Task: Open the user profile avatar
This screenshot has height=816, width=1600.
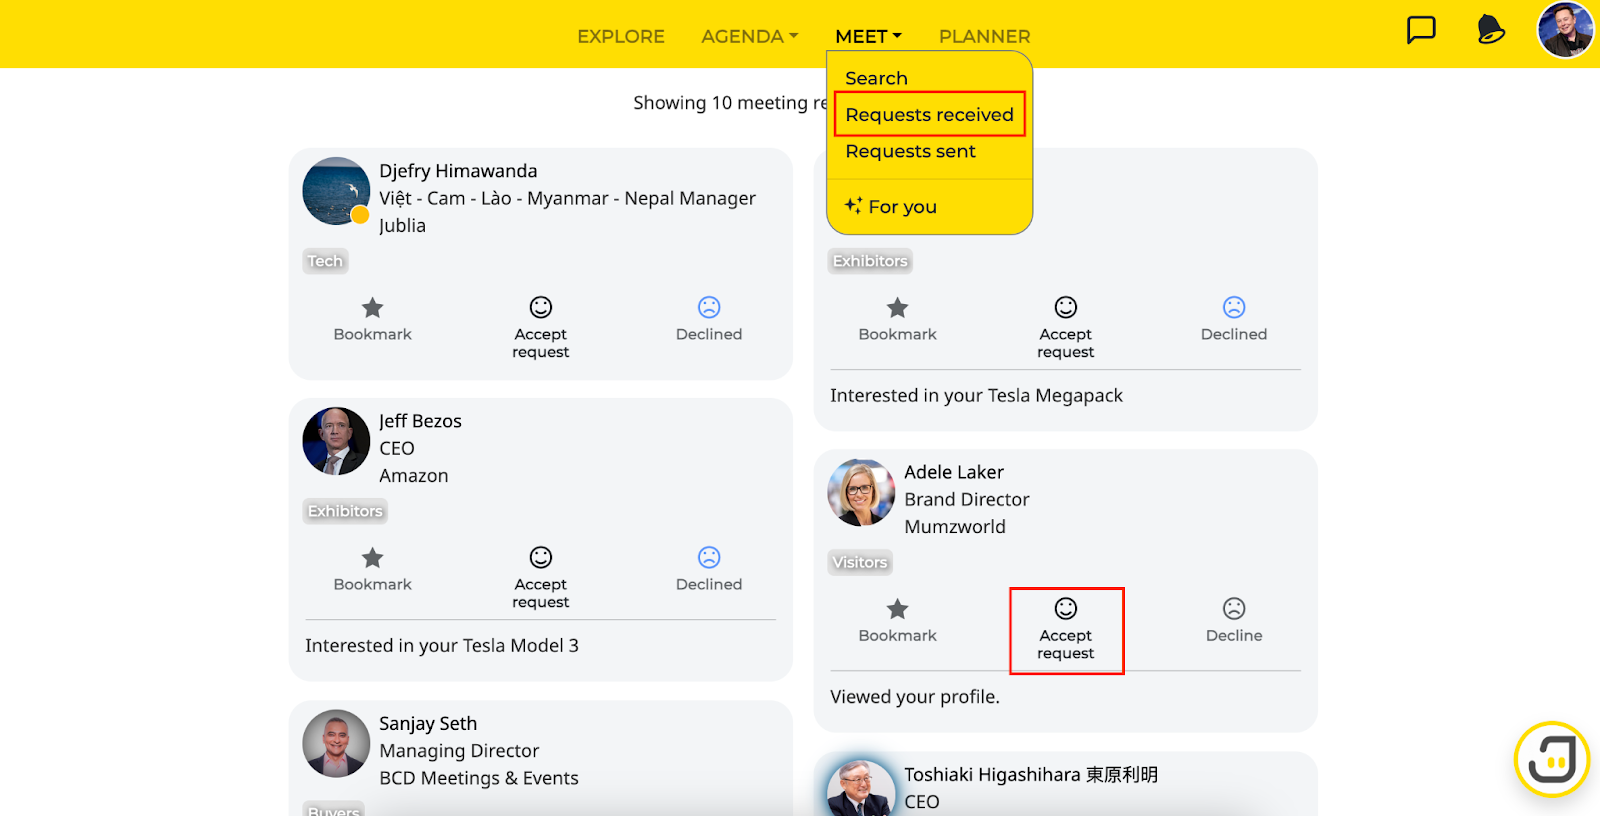Action: 1565,30
